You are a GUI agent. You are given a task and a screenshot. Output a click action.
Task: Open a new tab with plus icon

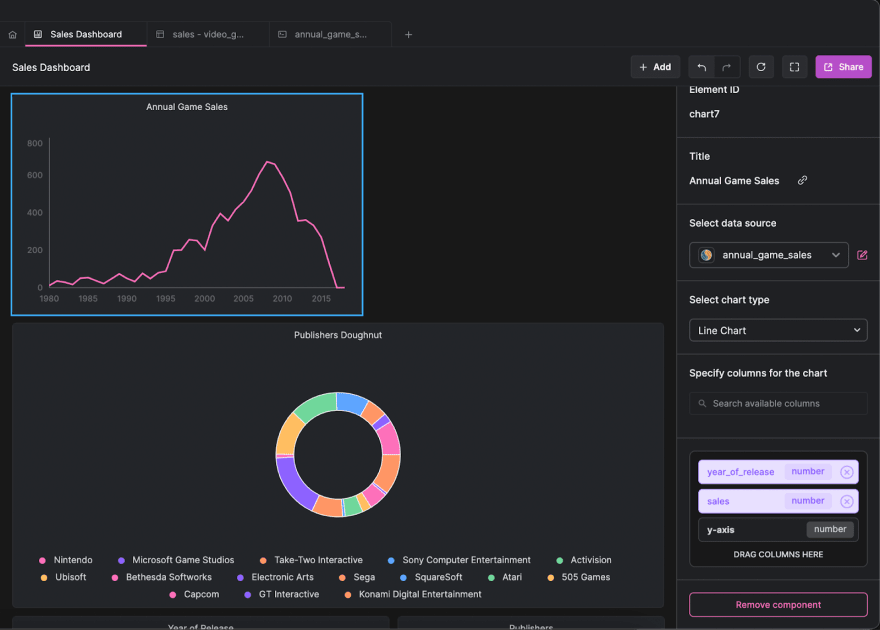tap(409, 35)
